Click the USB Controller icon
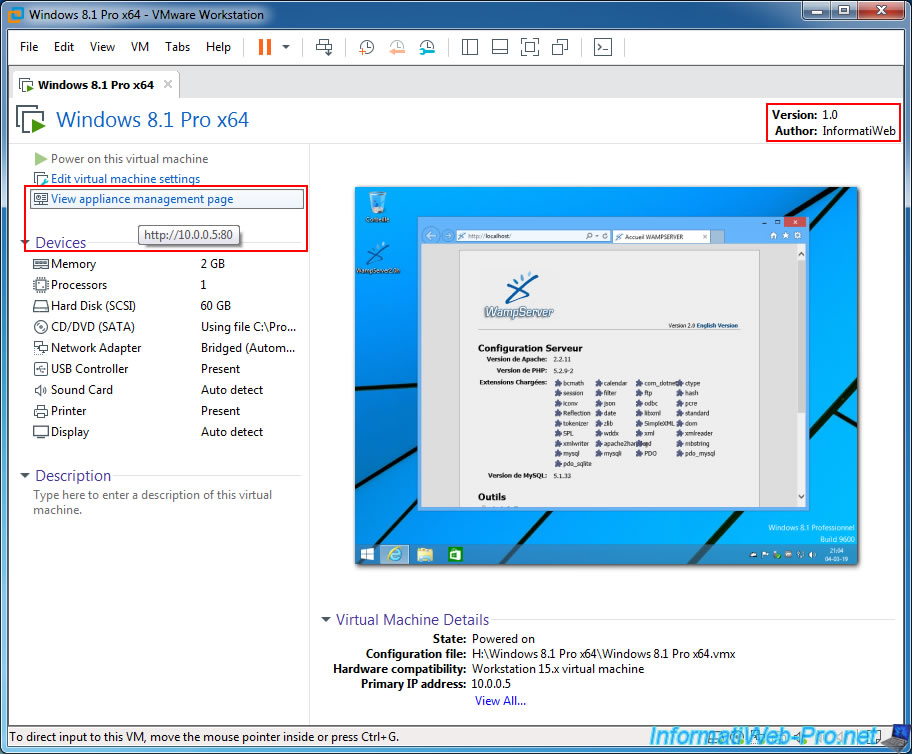The image size is (912, 754). (x=41, y=369)
